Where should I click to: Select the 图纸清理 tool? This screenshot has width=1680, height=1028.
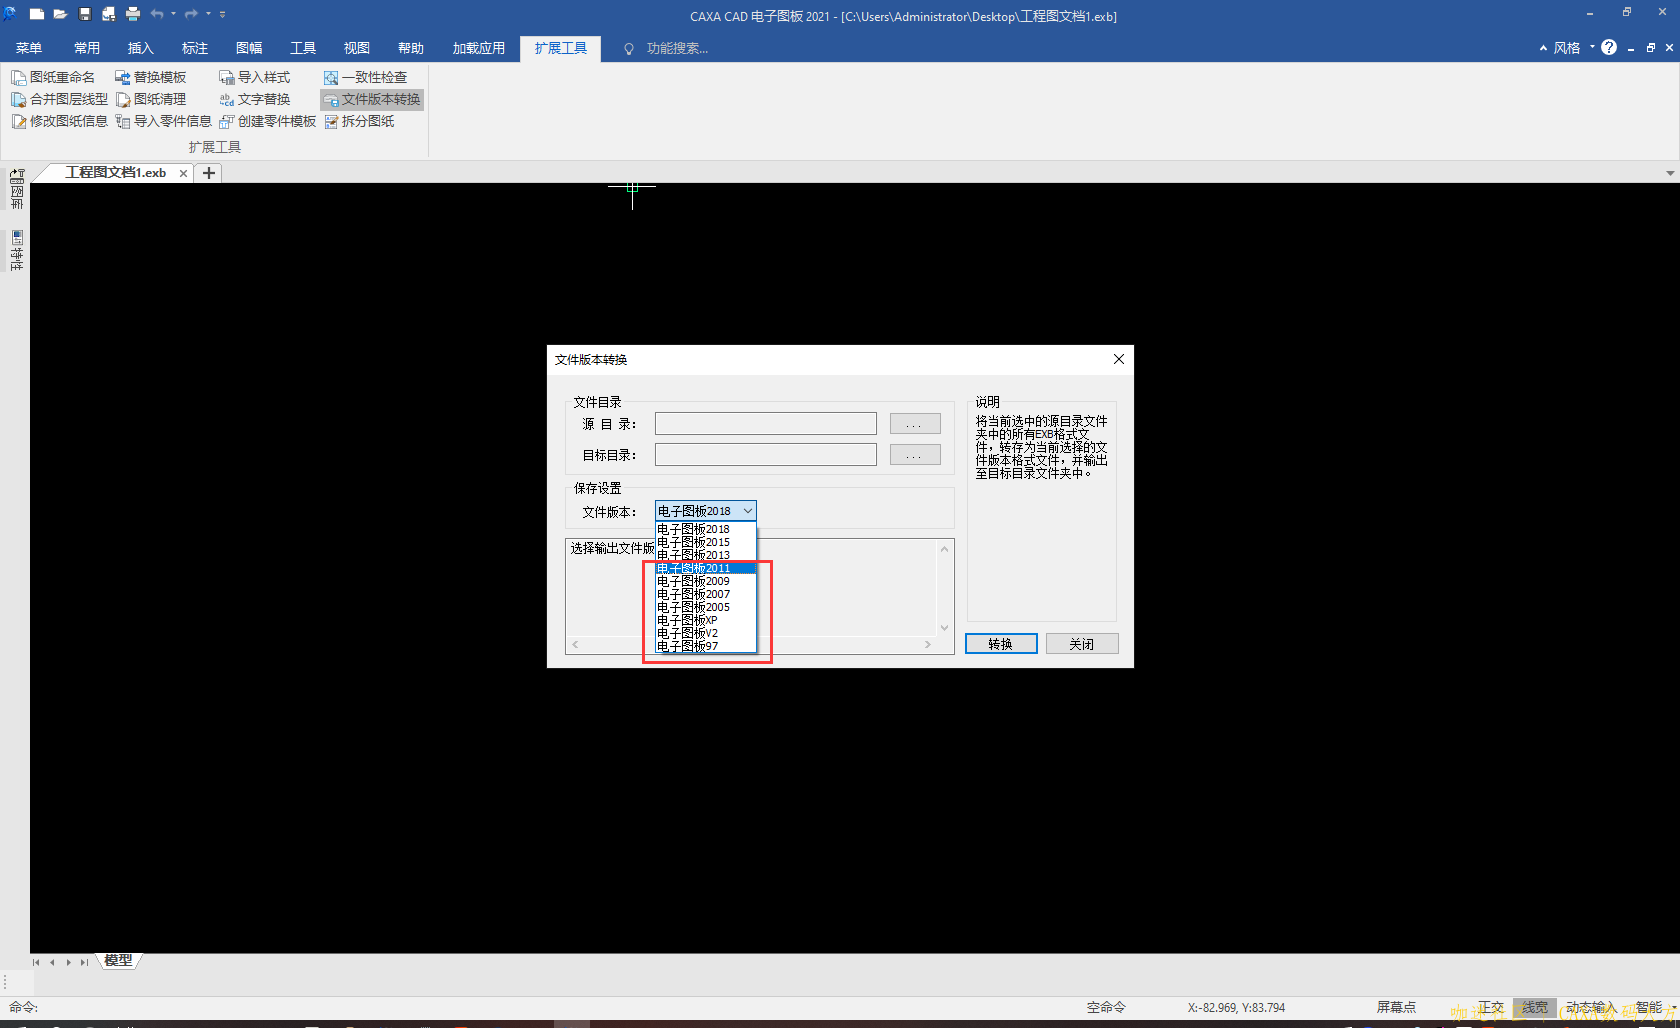(150, 99)
